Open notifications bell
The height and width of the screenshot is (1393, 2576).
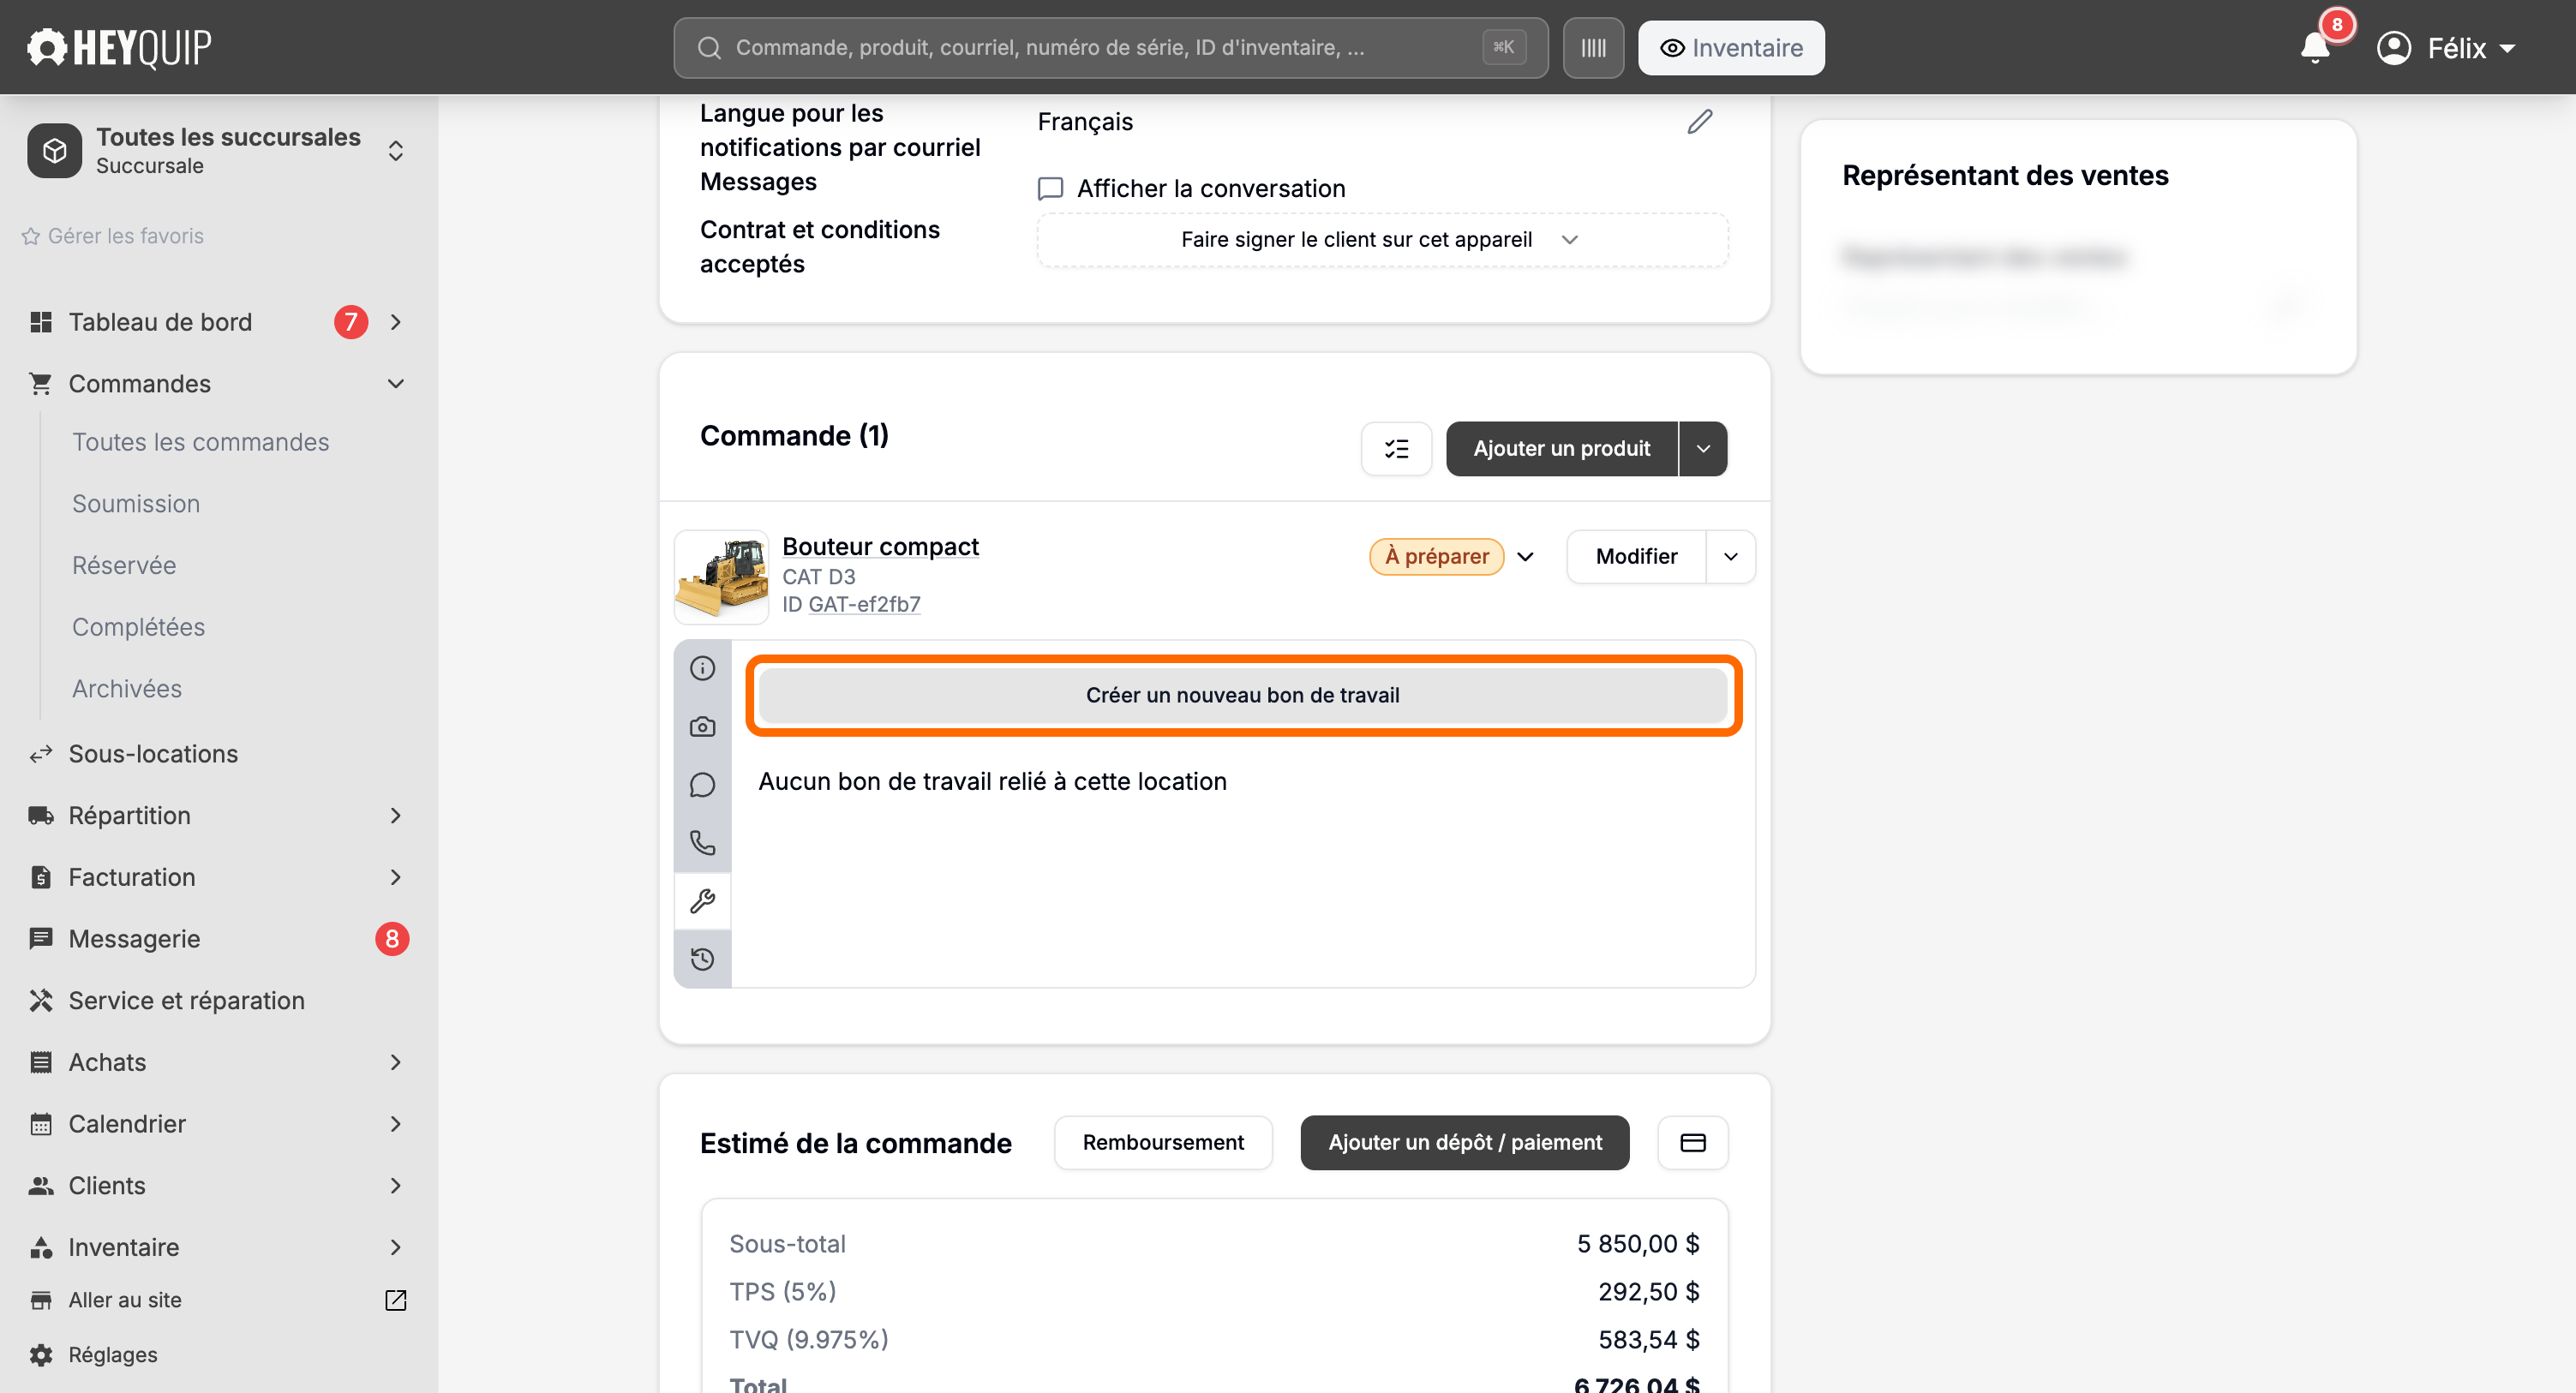(x=2314, y=47)
